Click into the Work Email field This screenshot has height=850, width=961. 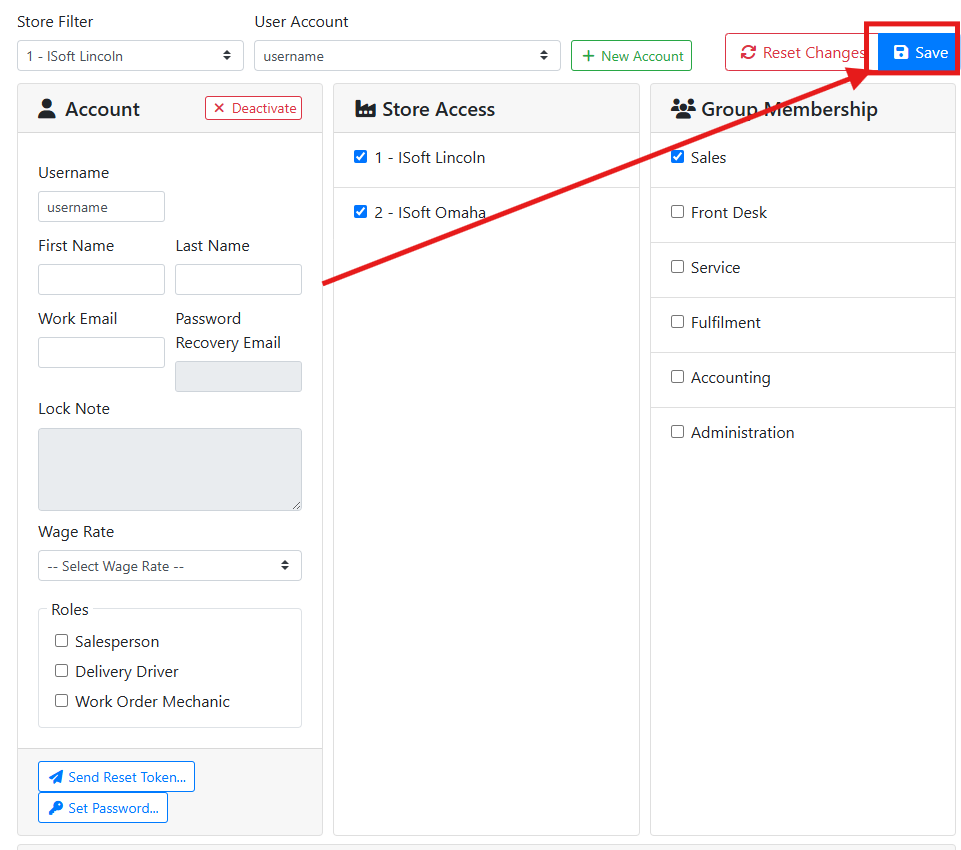[101, 353]
